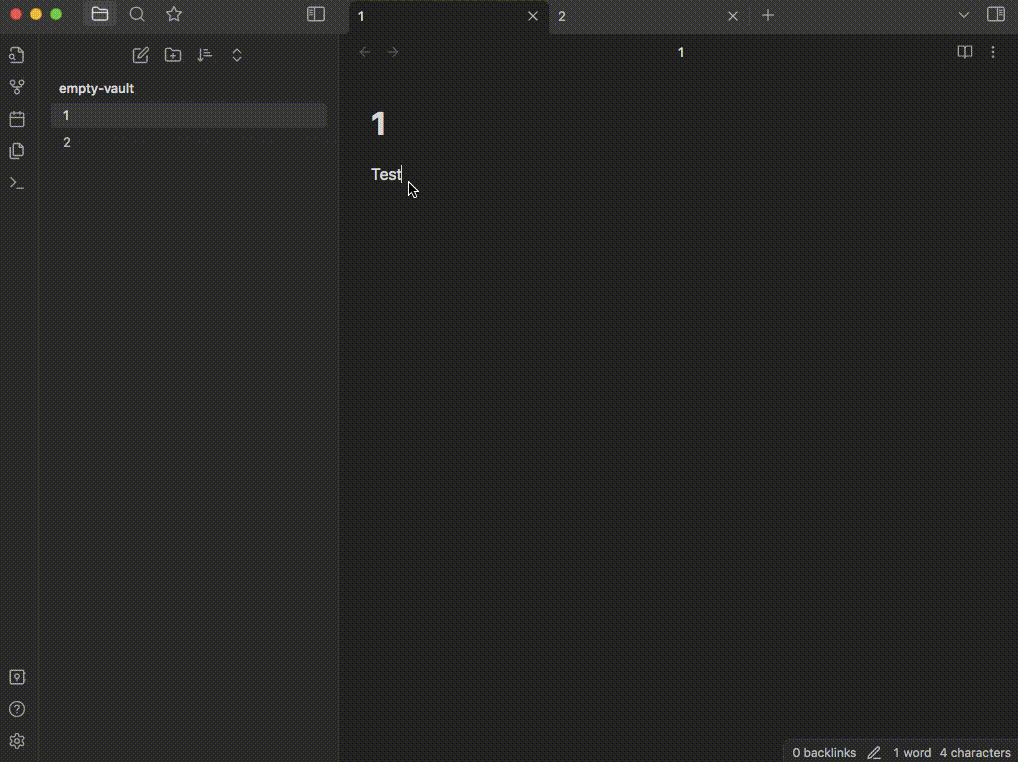Open Settings gear icon
The image size is (1018, 762).
pyautogui.click(x=17, y=741)
